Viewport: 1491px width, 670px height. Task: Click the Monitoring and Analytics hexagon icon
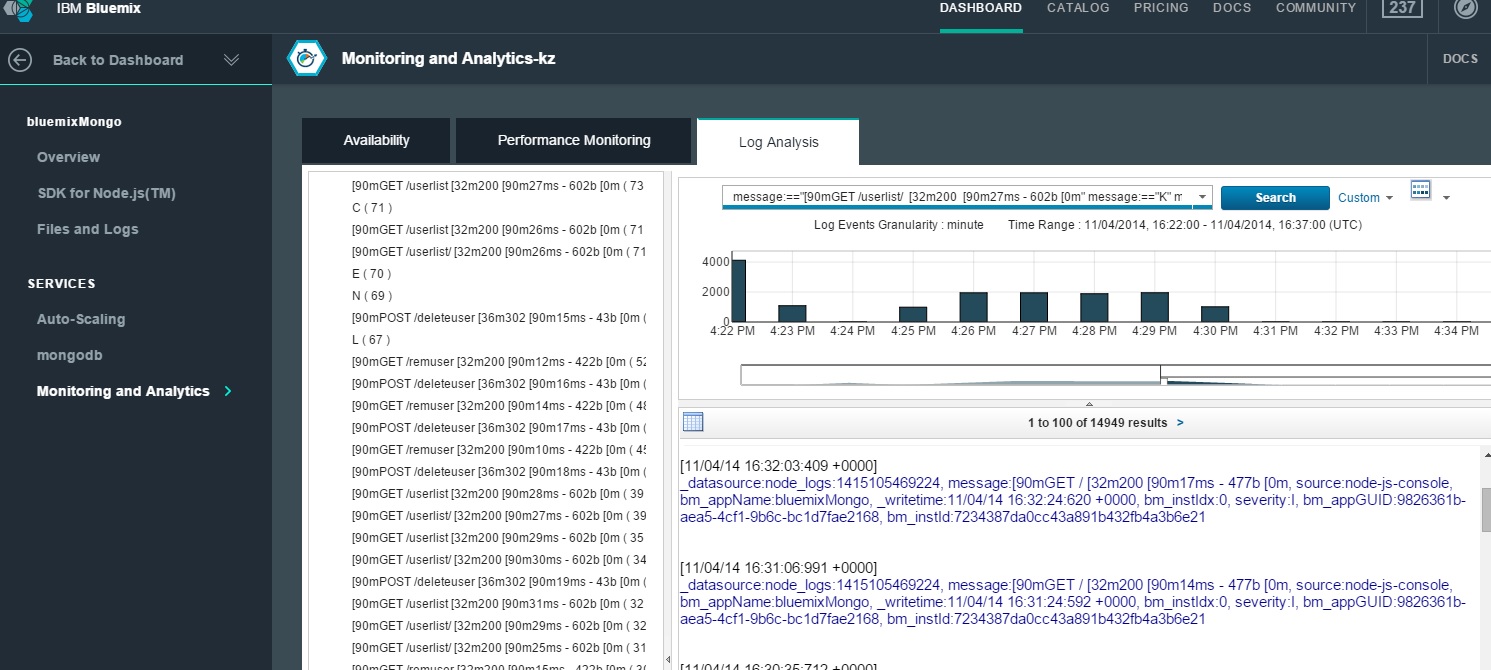tap(307, 59)
